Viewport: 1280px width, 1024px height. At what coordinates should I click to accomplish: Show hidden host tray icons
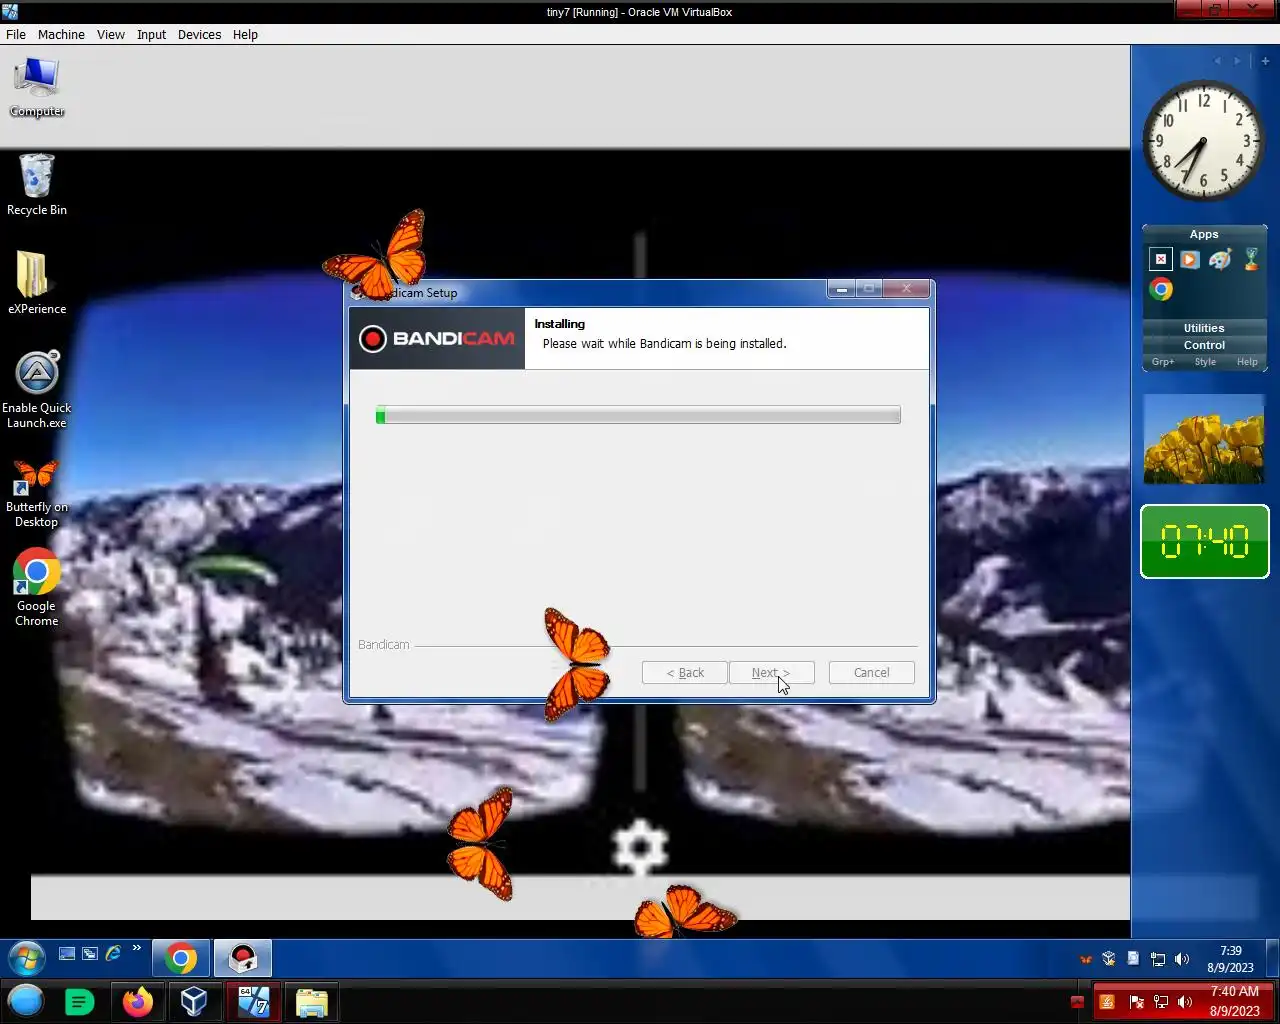(1077, 1002)
